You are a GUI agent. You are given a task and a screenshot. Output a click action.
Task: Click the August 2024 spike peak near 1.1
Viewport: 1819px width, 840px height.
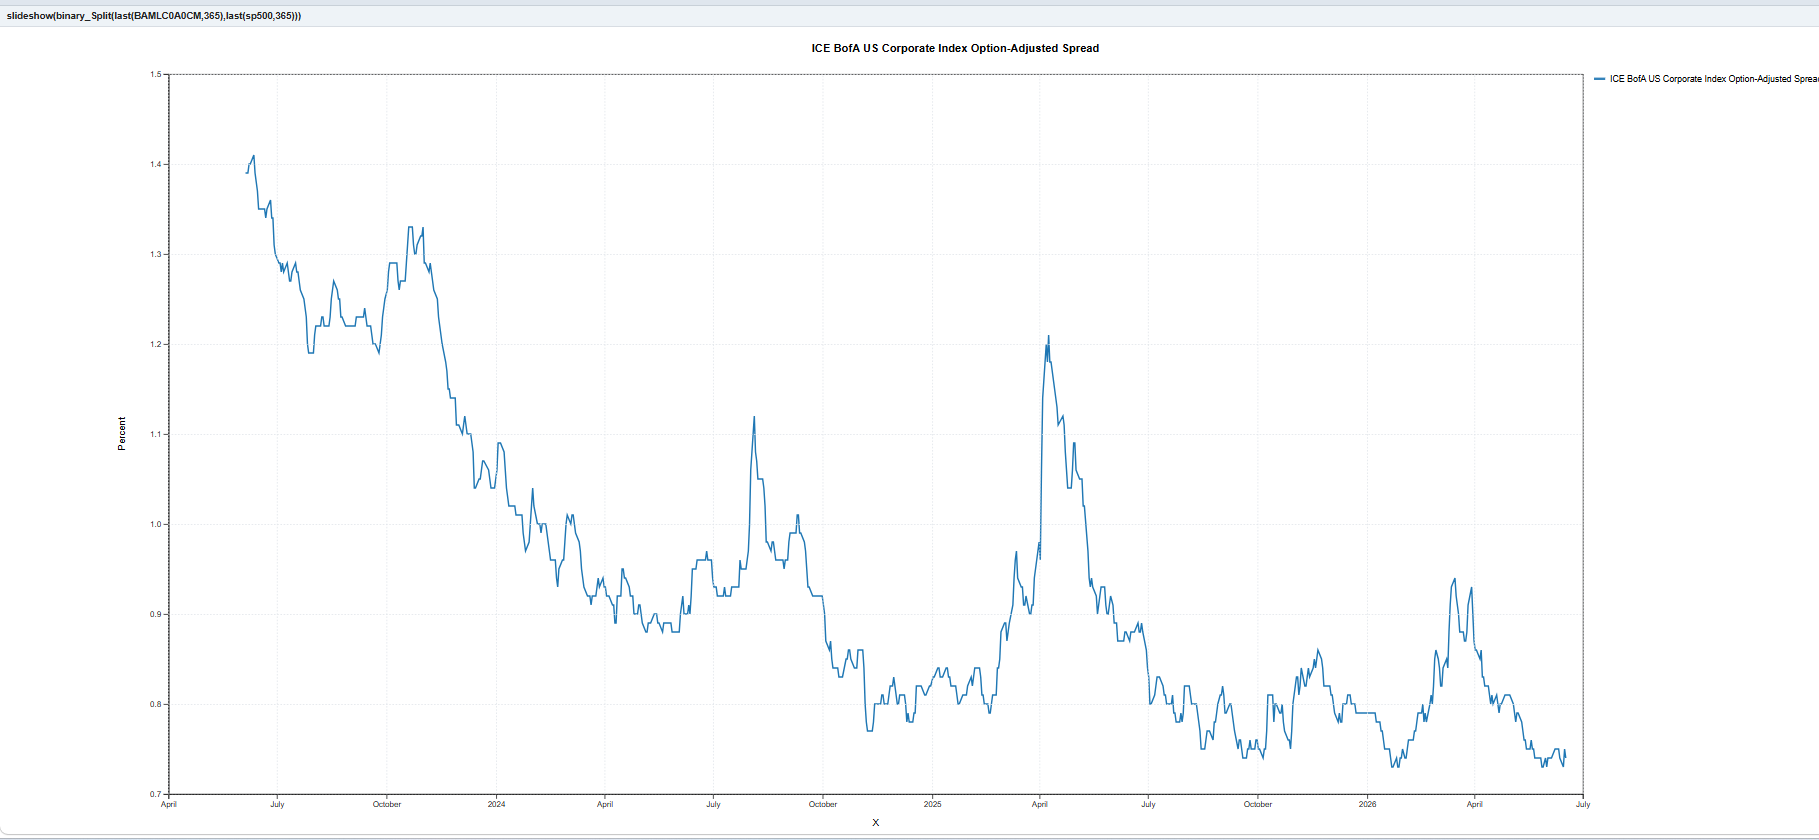click(754, 418)
